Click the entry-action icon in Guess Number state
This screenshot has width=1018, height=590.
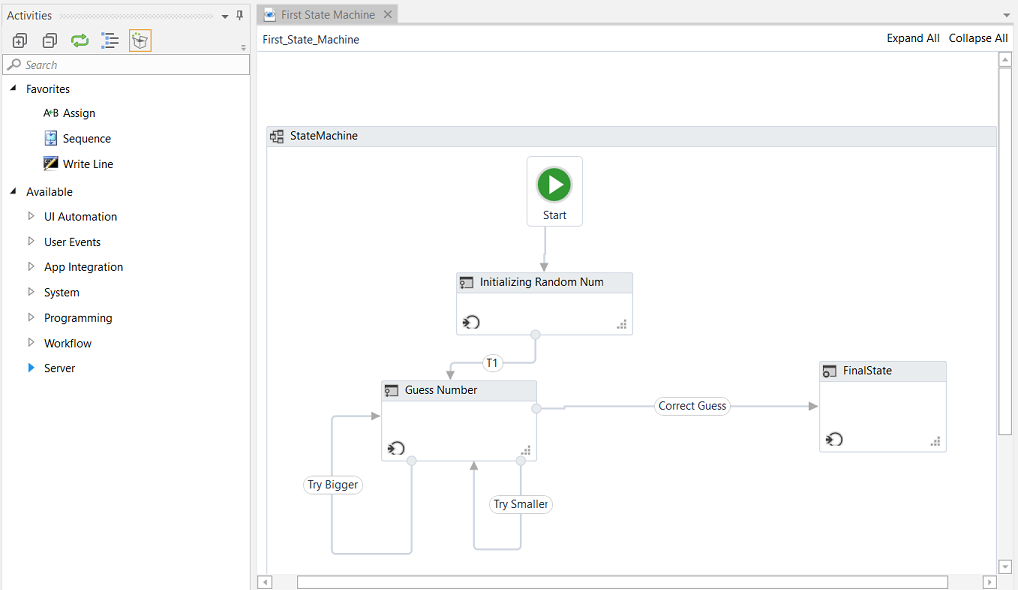click(x=394, y=448)
